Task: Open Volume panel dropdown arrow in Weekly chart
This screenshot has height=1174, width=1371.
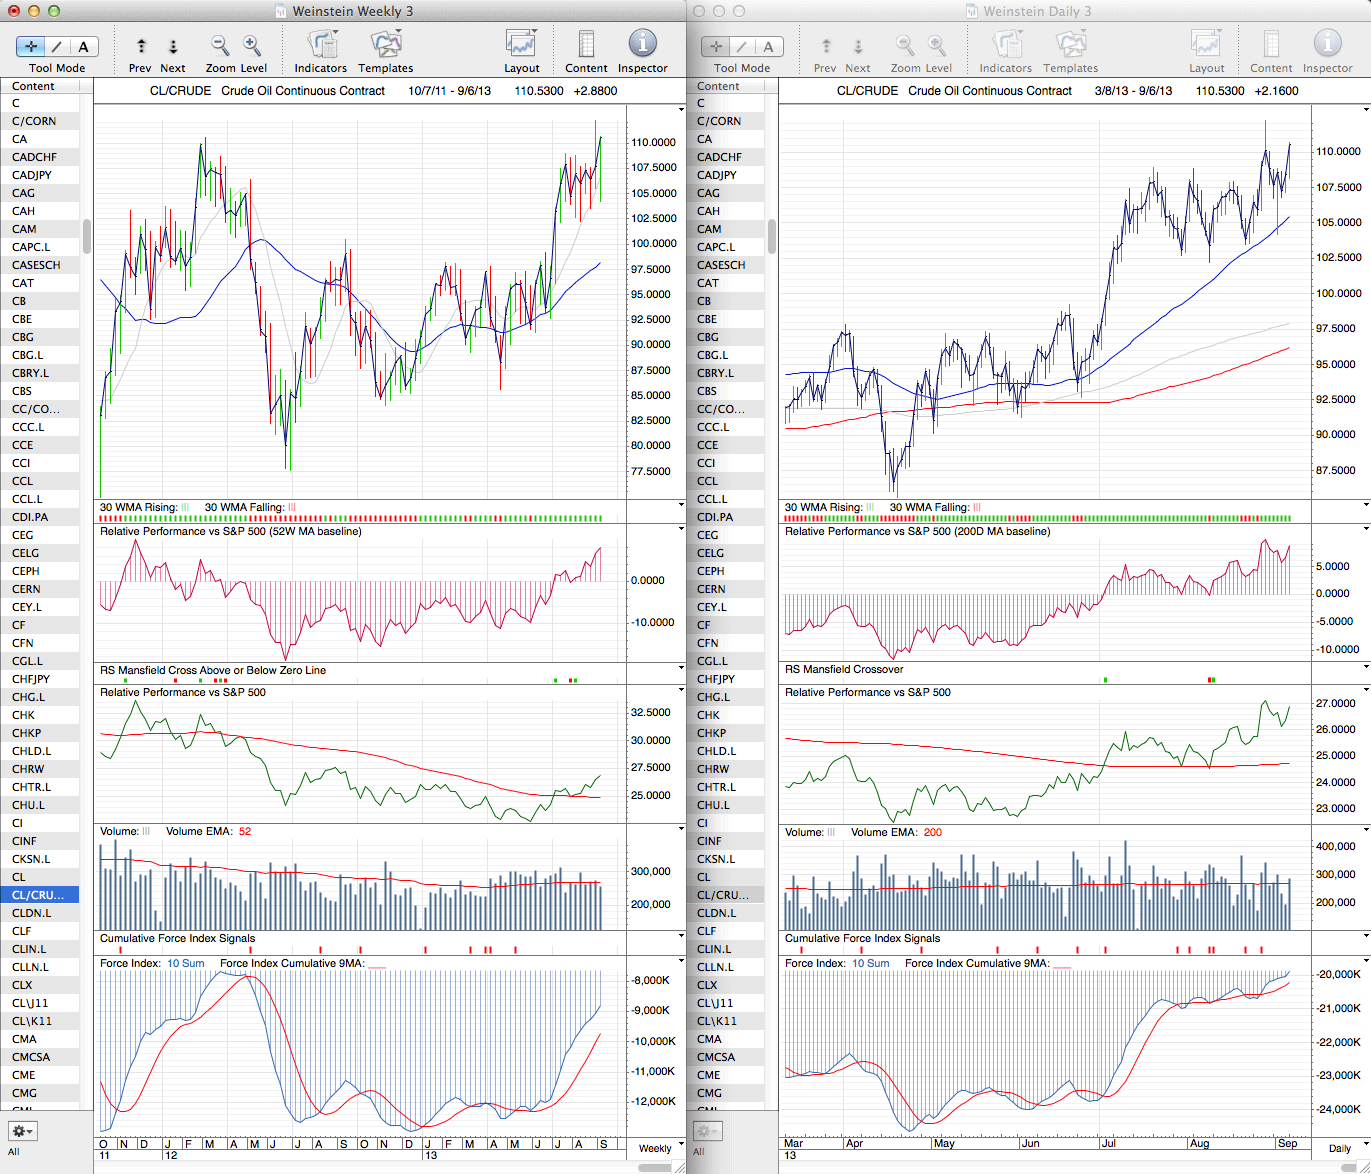Action: [x=681, y=830]
